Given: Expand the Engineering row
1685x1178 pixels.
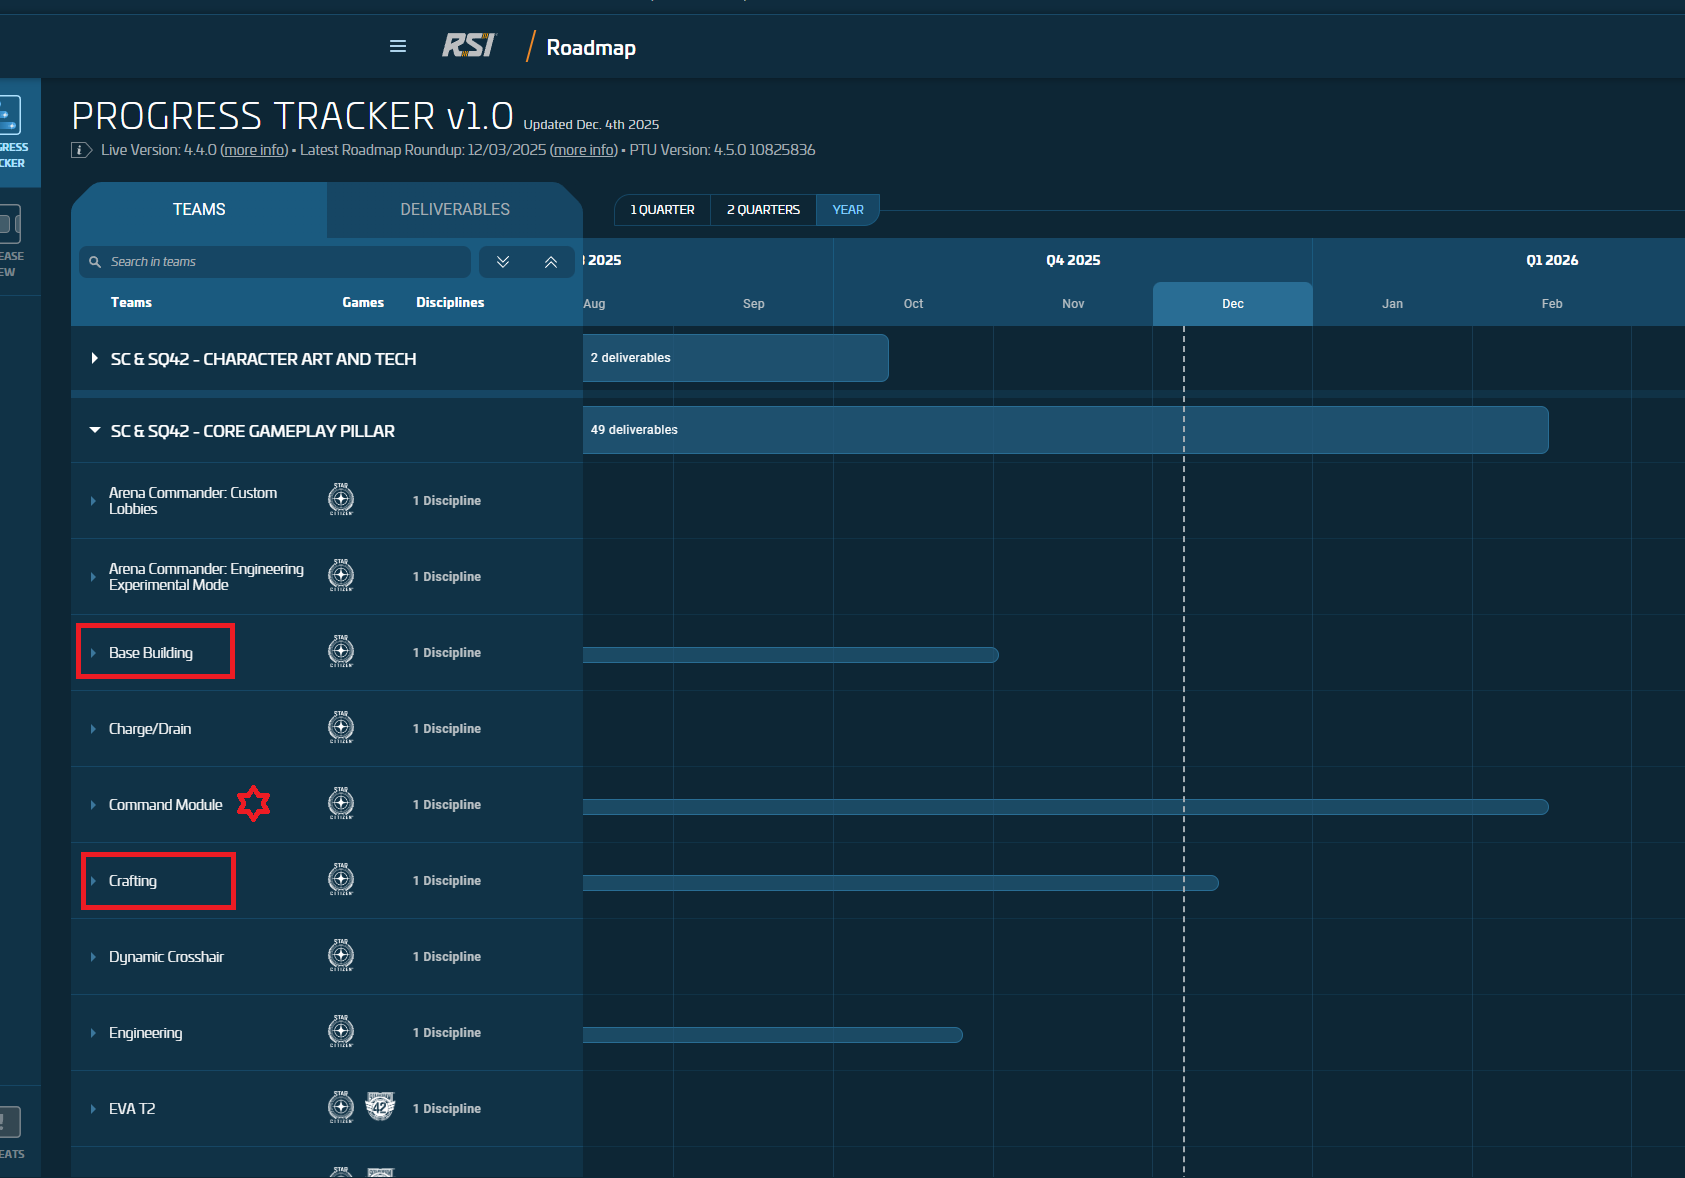Looking at the screenshot, I should pos(93,1033).
